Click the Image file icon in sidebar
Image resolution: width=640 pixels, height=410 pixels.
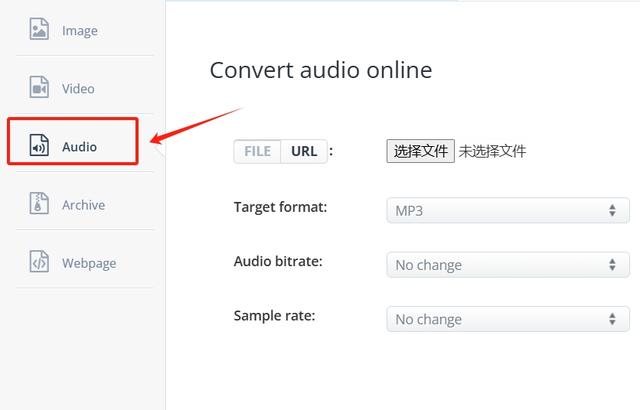(39, 29)
